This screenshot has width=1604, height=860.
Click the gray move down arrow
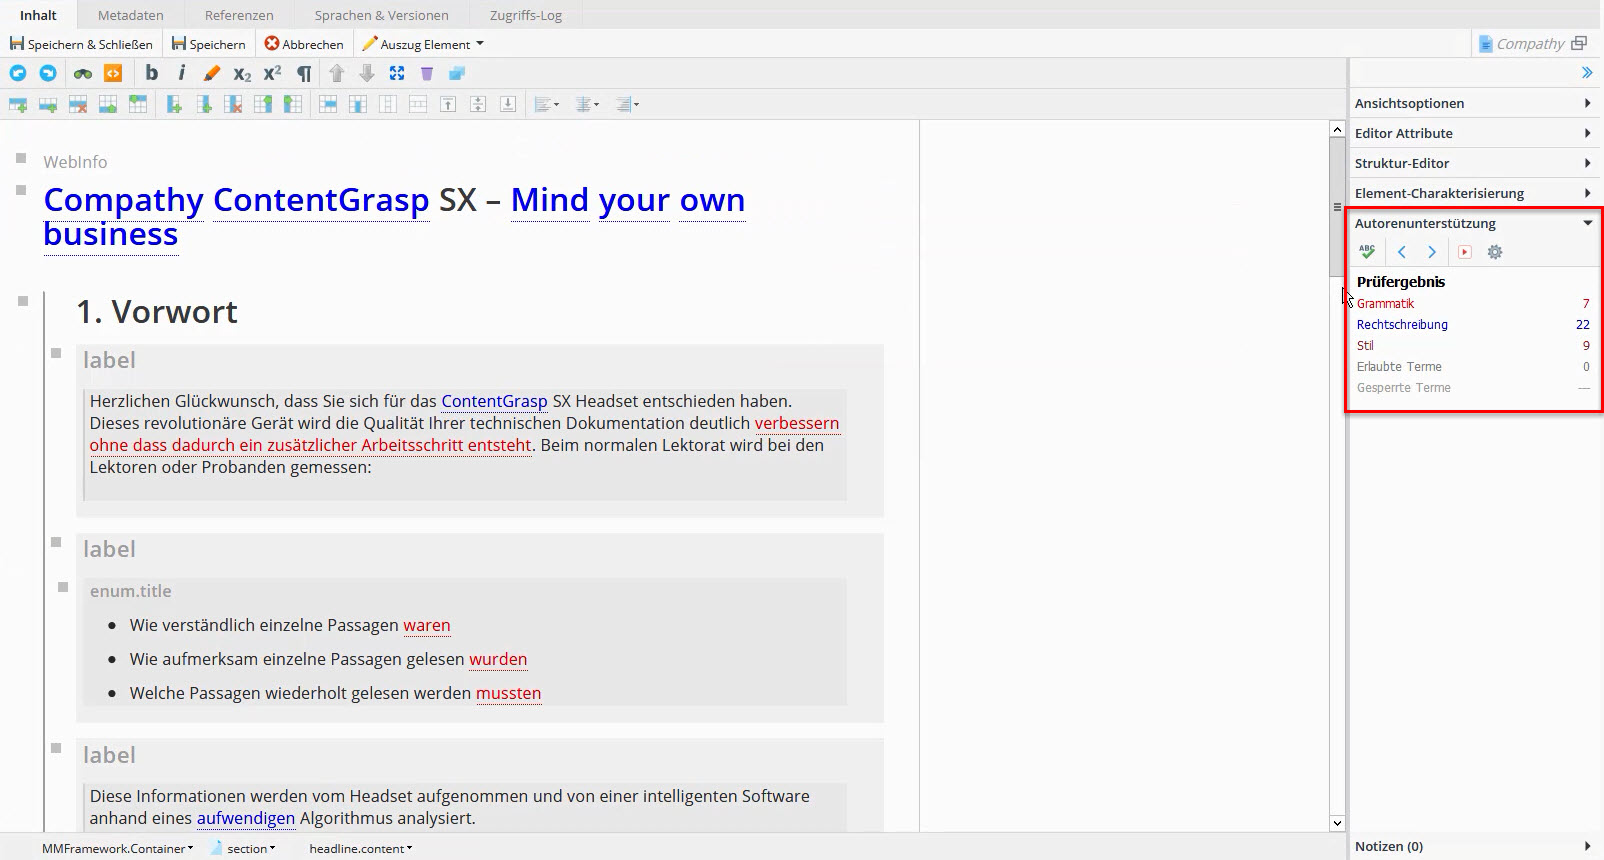367,73
